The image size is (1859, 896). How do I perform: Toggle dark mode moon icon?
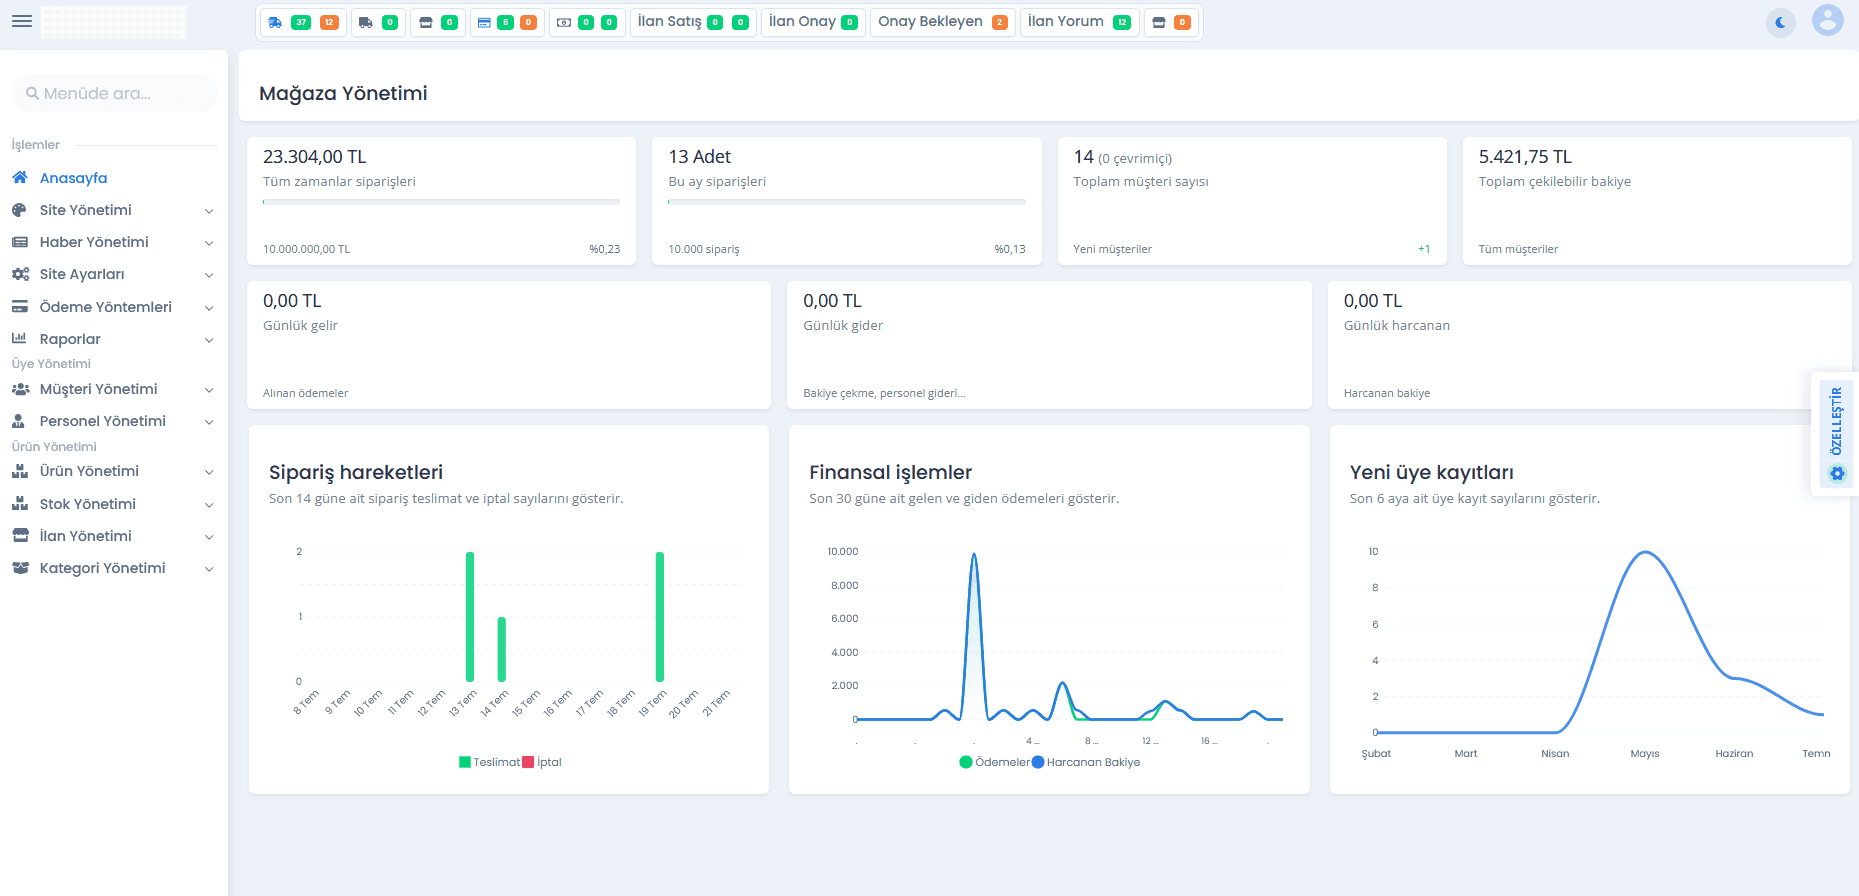pos(1781,22)
